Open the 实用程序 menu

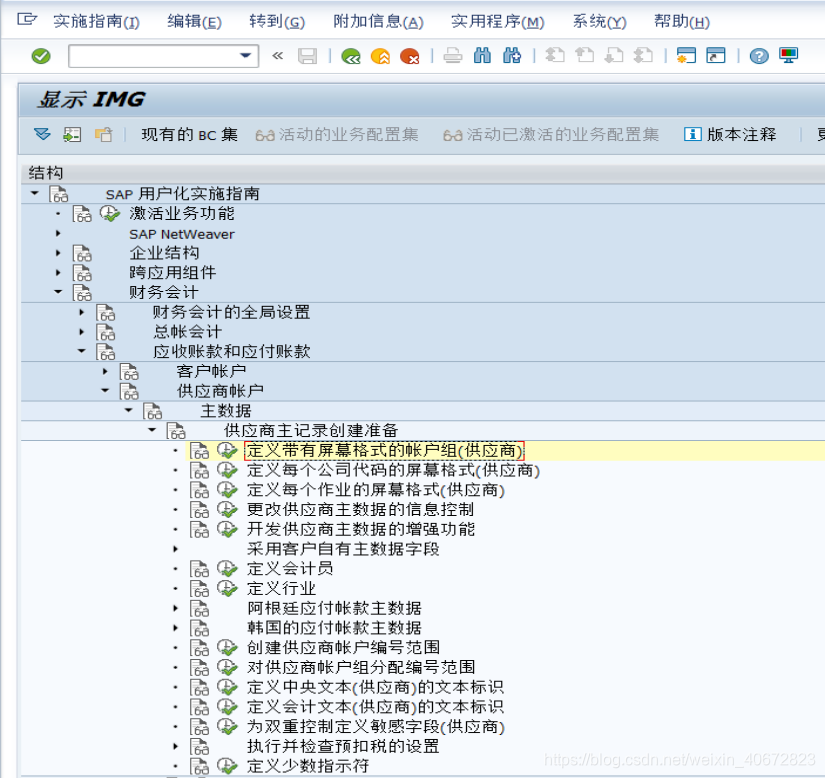pyautogui.click(x=498, y=22)
